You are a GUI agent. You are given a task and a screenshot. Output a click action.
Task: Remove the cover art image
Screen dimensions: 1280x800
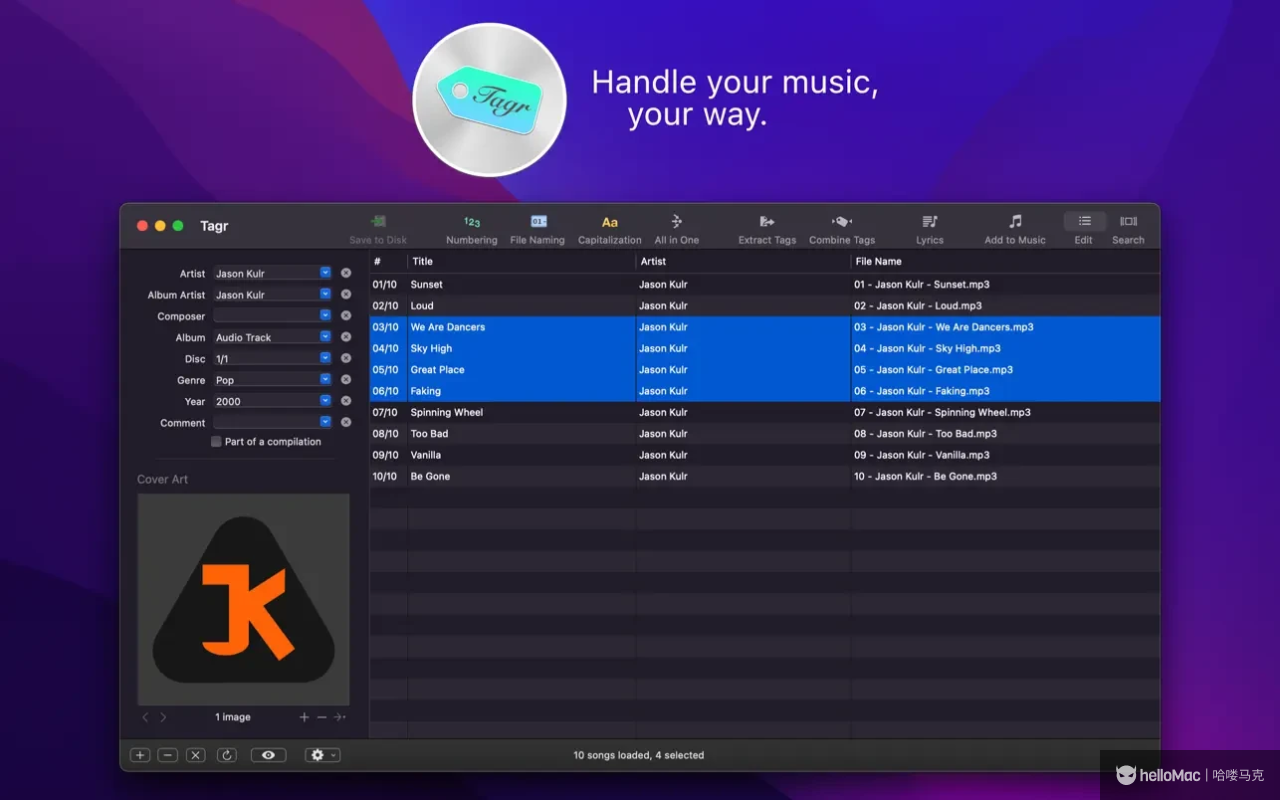(x=321, y=717)
